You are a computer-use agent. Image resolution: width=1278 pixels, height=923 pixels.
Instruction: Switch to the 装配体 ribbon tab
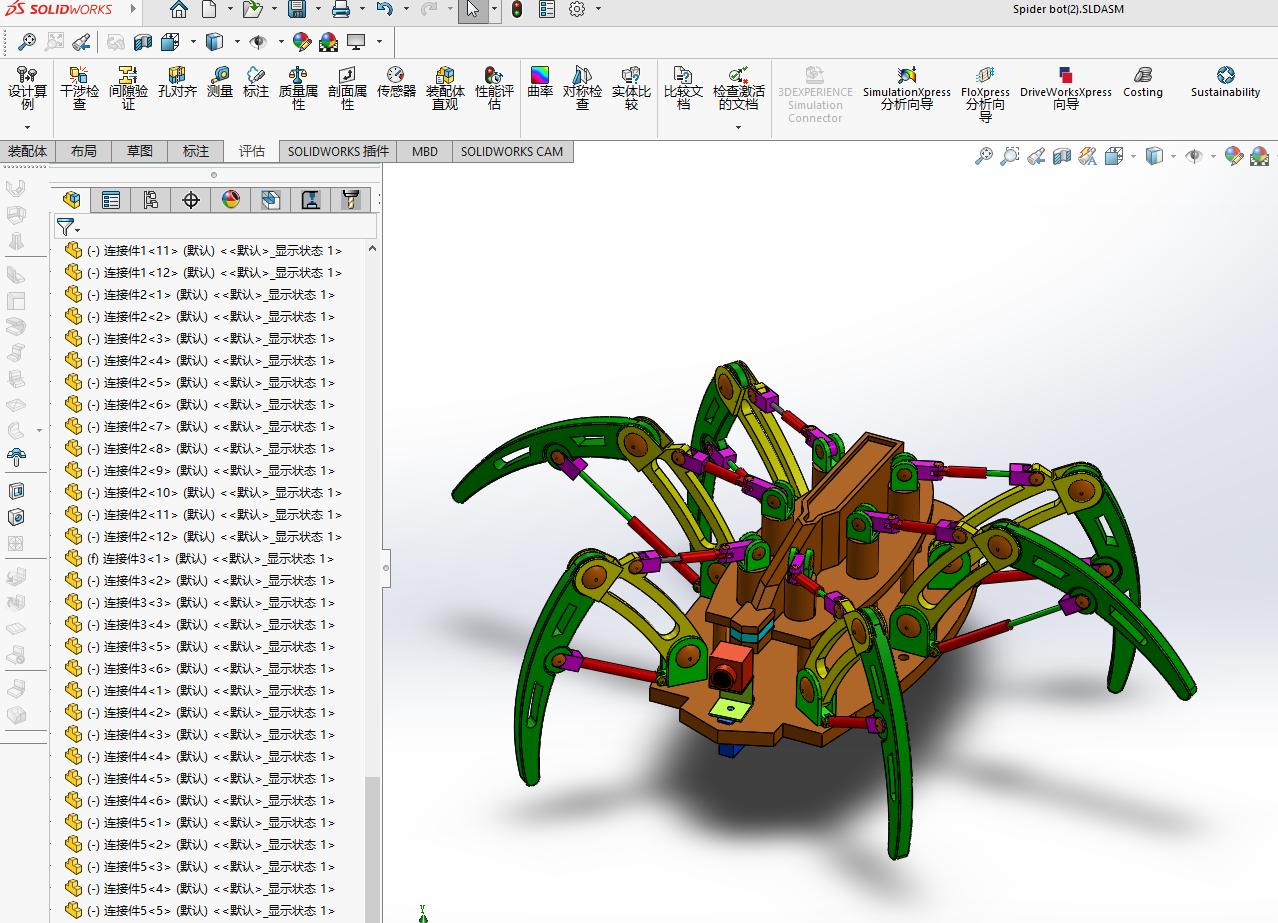[28, 151]
